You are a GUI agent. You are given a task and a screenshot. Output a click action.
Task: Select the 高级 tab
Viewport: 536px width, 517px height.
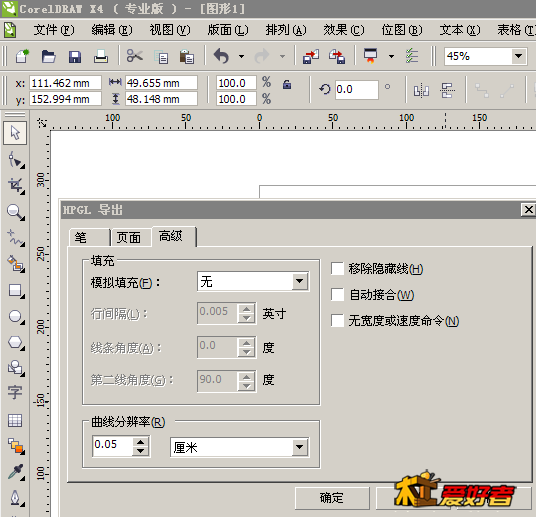coord(174,236)
